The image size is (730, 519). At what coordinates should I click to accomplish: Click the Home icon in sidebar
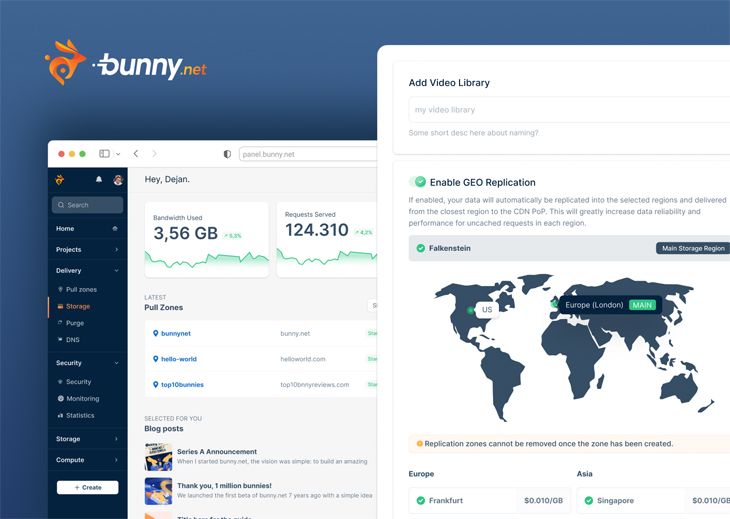point(115,229)
